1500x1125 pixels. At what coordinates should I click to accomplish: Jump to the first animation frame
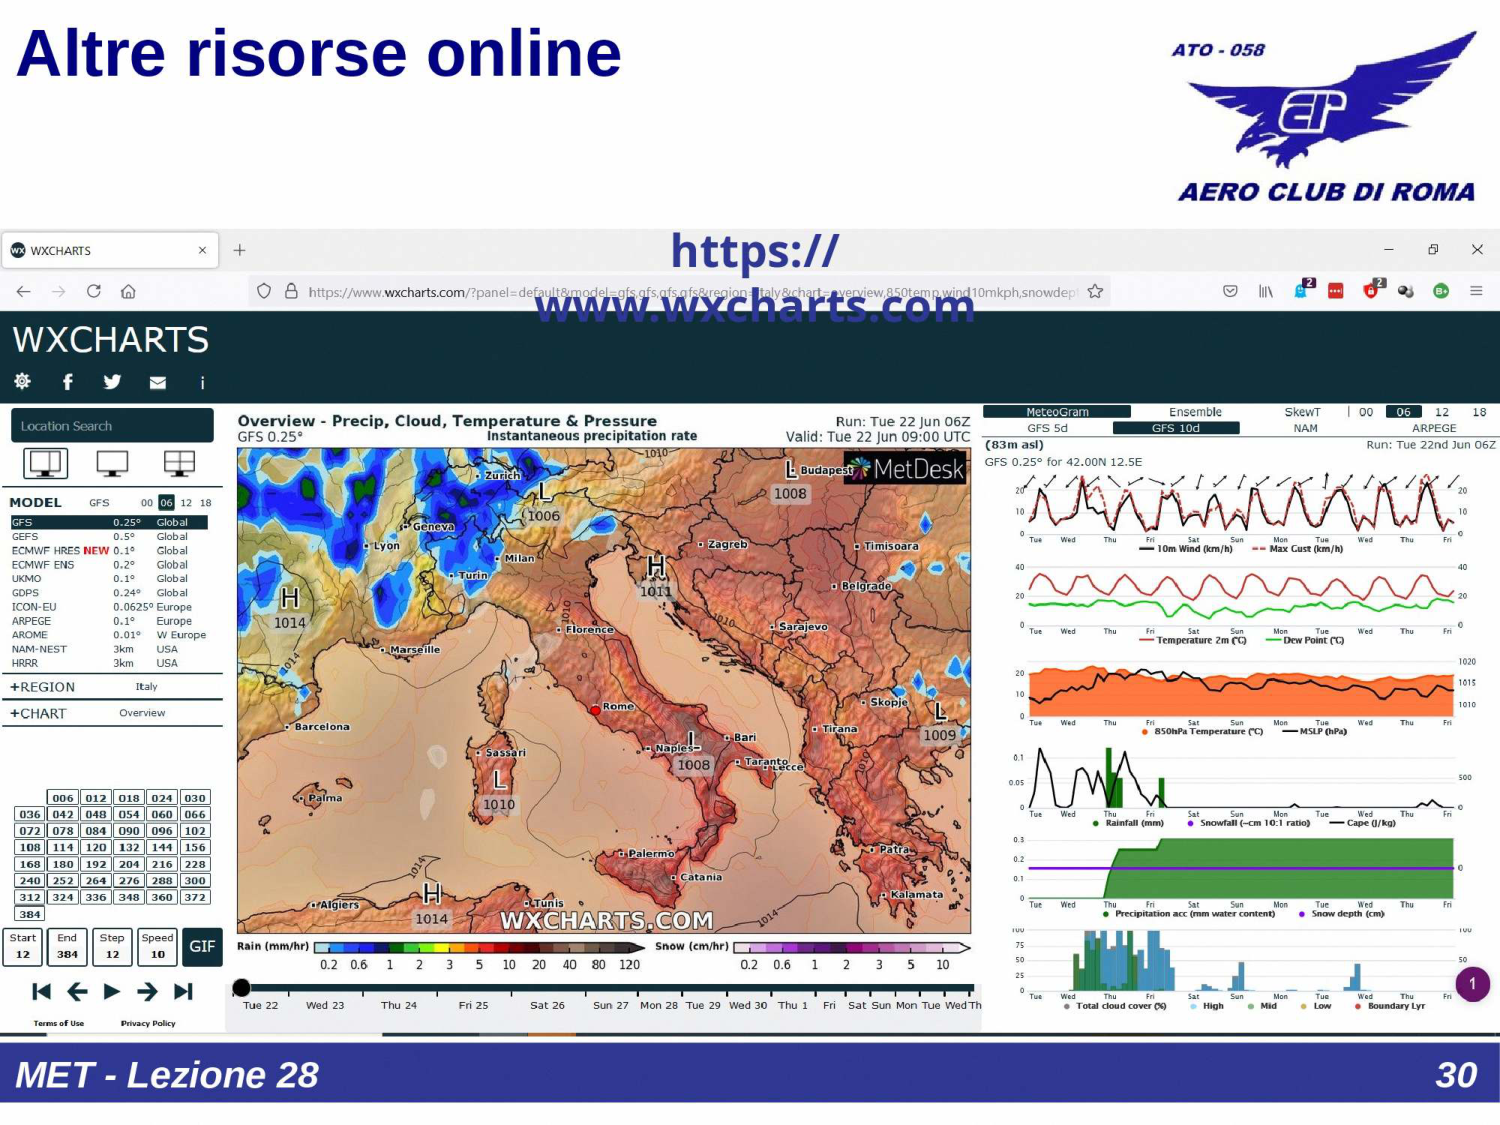(41, 991)
